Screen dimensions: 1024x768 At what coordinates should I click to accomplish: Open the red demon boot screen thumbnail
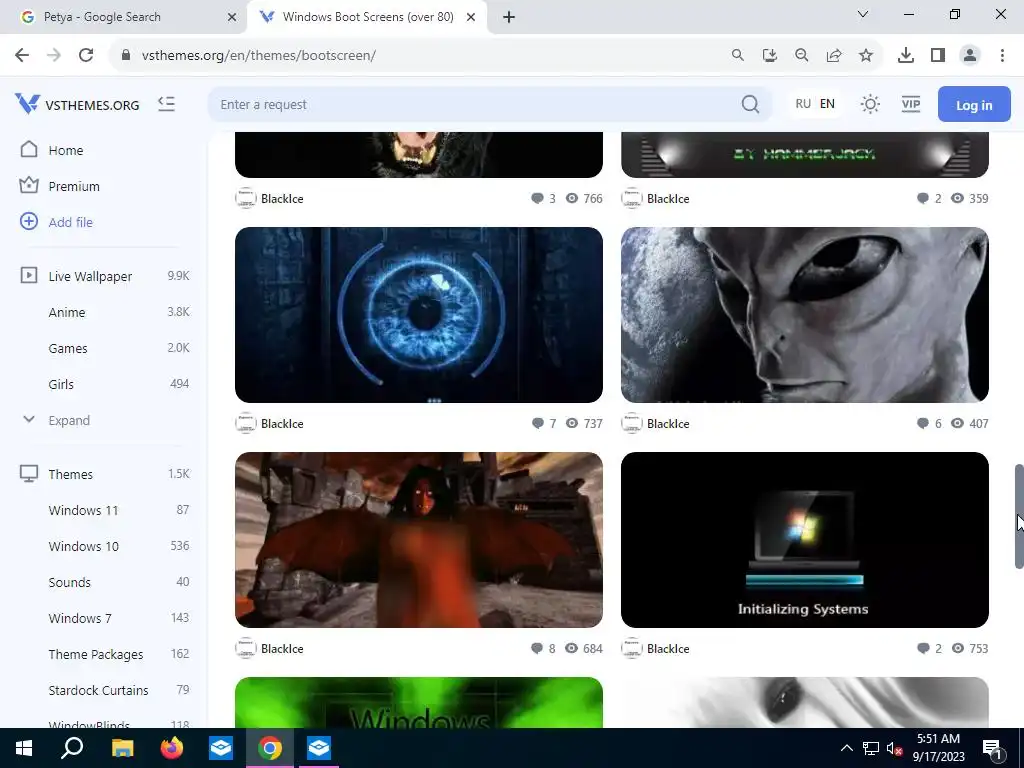[x=419, y=539]
